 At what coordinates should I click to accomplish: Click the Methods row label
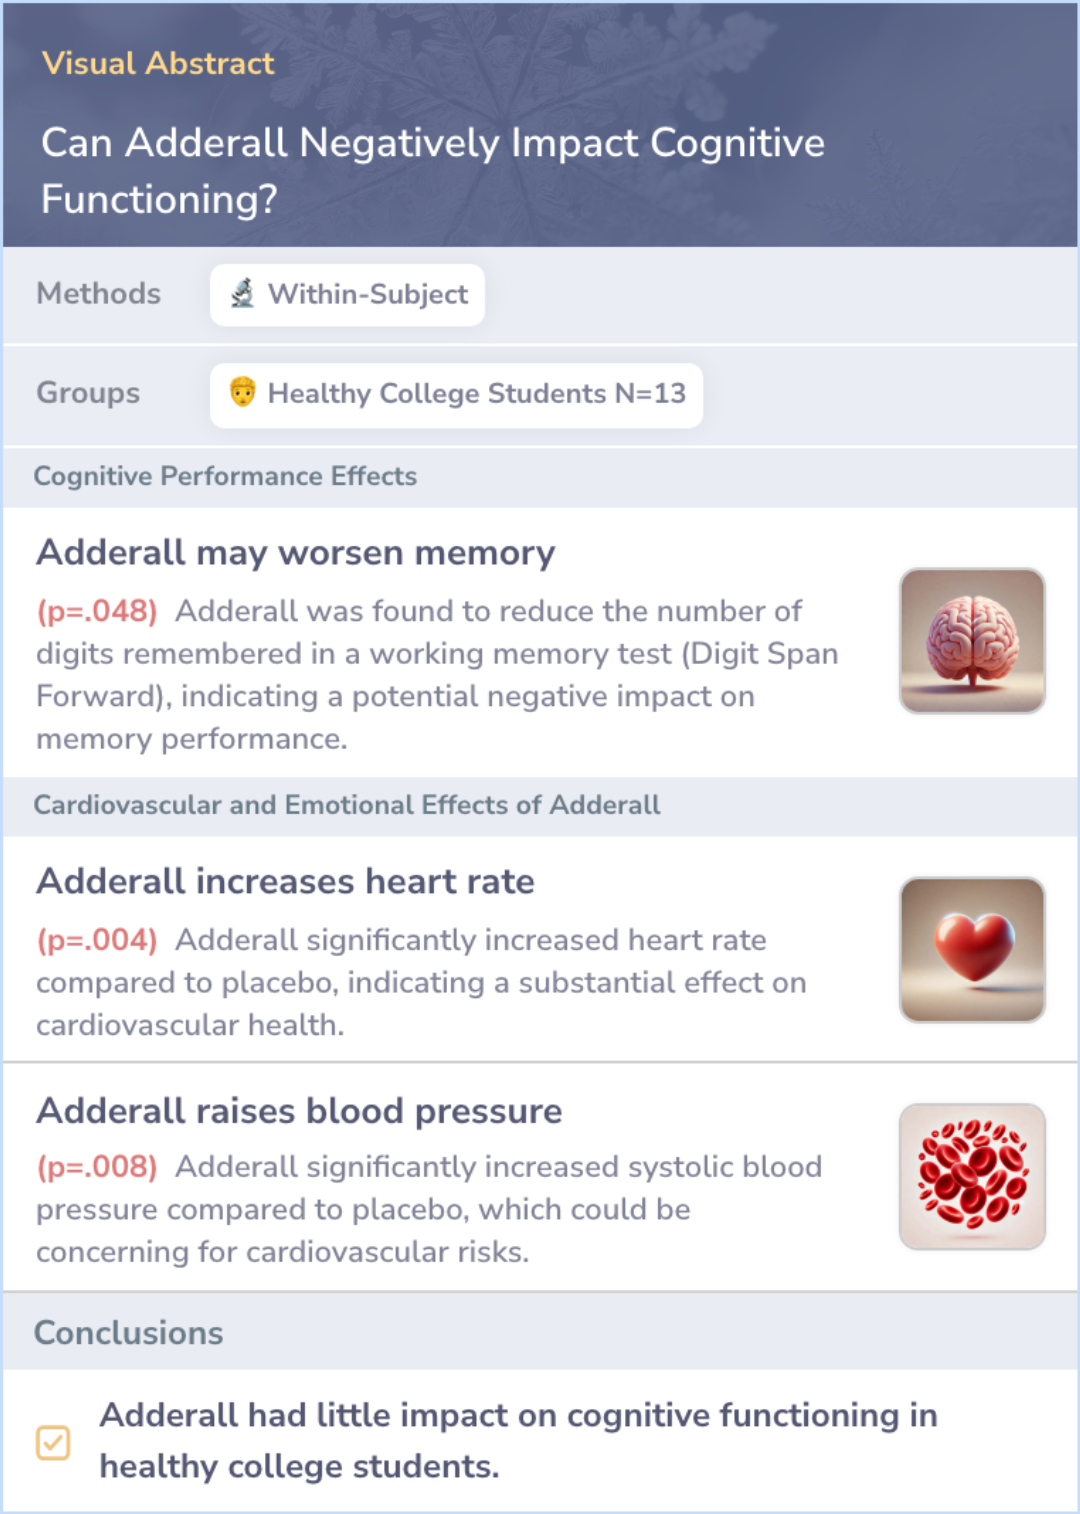pyautogui.click(x=99, y=294)
